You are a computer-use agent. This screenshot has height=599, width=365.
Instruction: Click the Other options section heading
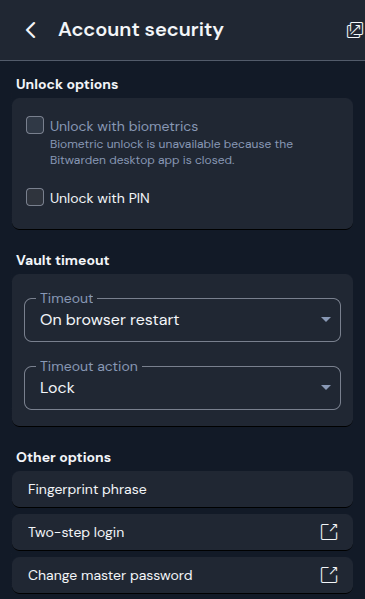(x=63, y=457)
